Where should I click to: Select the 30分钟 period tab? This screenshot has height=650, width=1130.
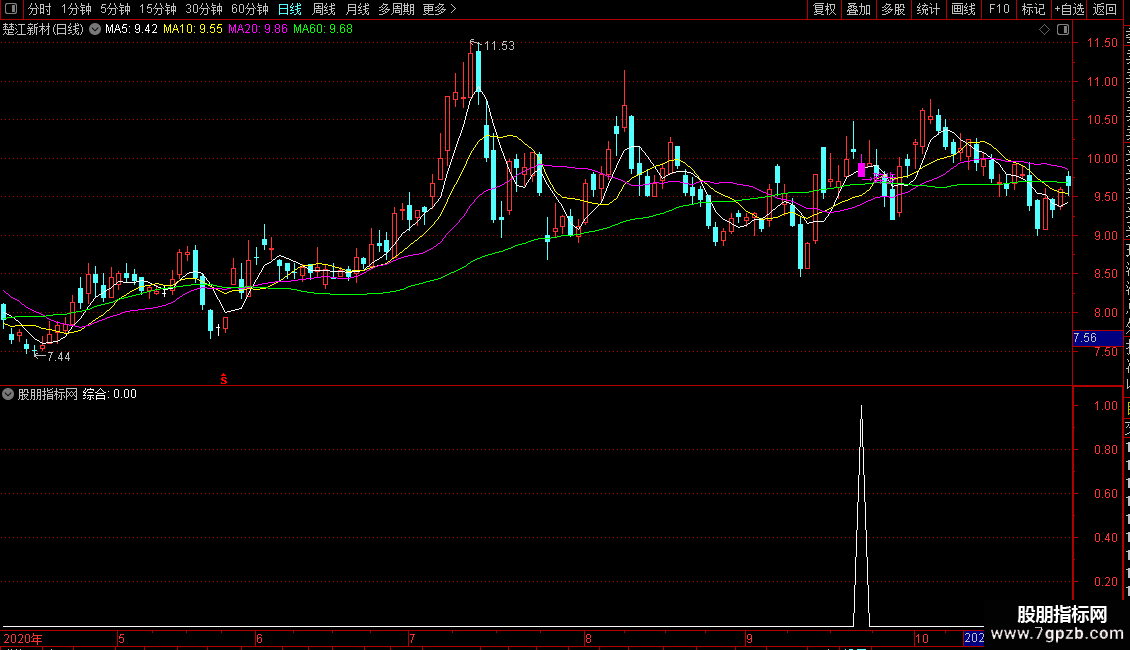203,9
